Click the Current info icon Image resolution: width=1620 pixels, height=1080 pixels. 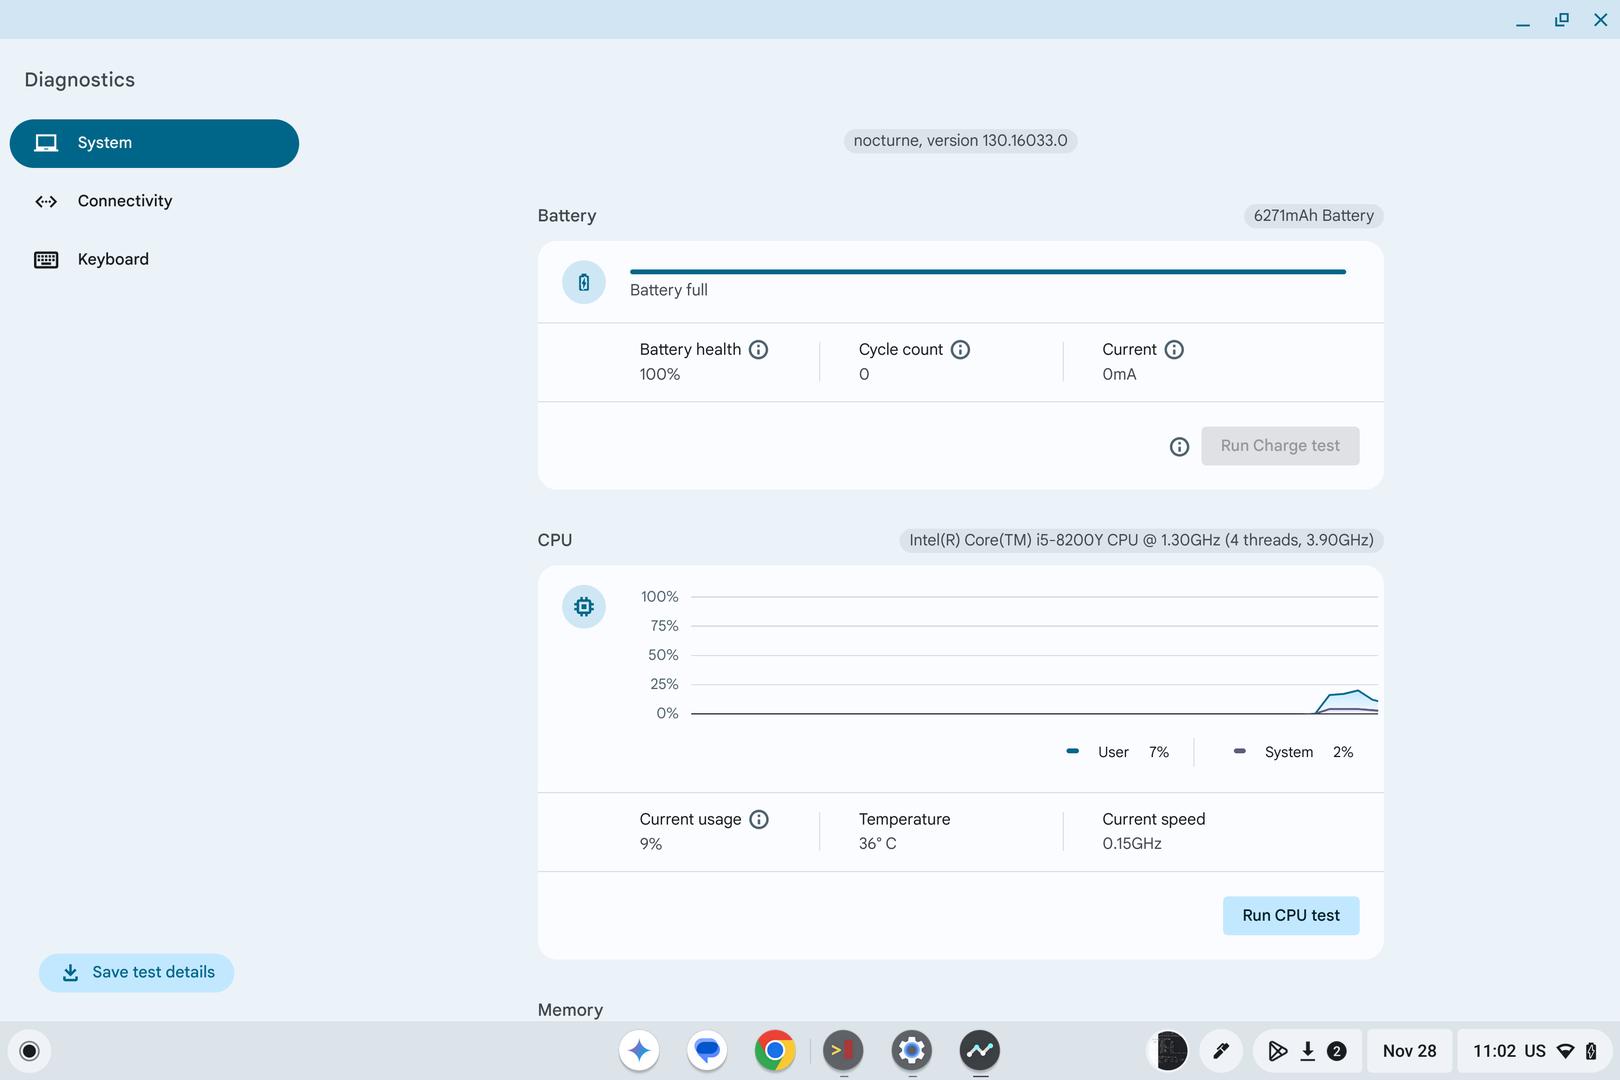coord(1174,349)
